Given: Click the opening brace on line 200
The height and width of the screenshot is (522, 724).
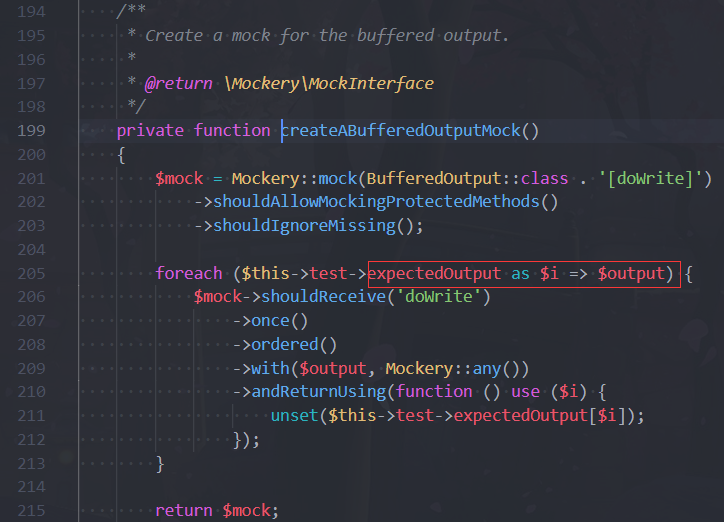Looking at the screenshot, I should point(121,155).
